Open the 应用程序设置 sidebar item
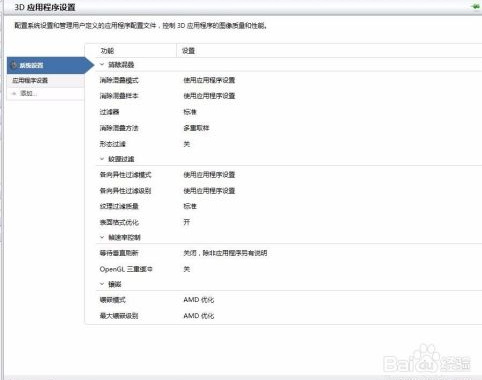 coord(45,81)
